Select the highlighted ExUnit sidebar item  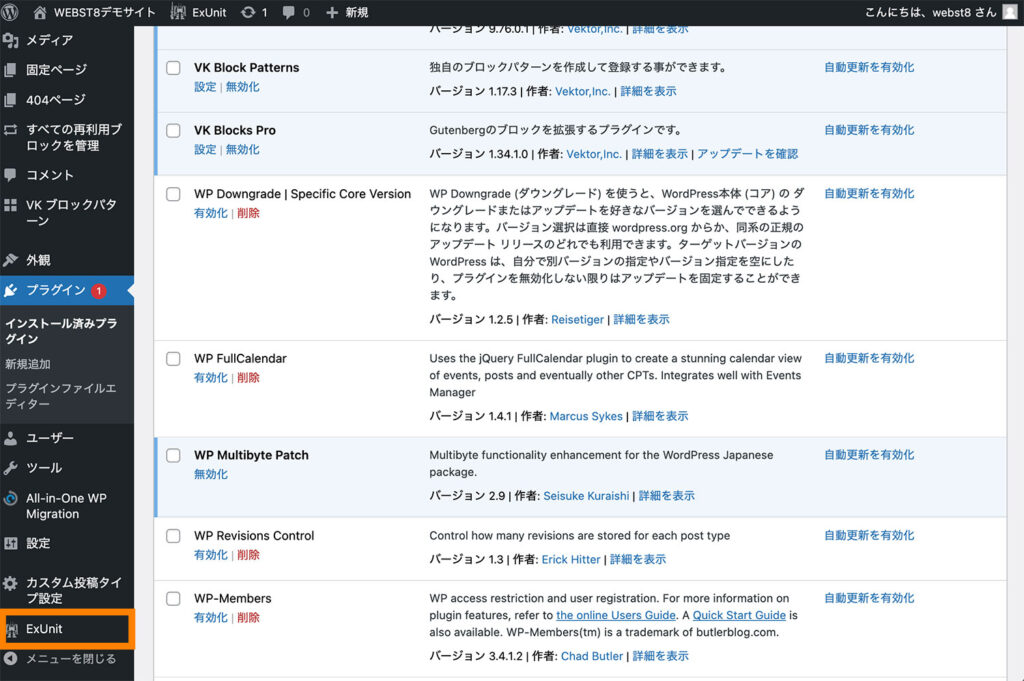(x=44, y=629)
